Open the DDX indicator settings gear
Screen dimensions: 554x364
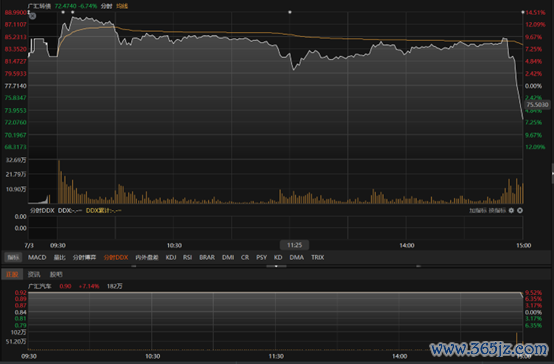point(511,211)
